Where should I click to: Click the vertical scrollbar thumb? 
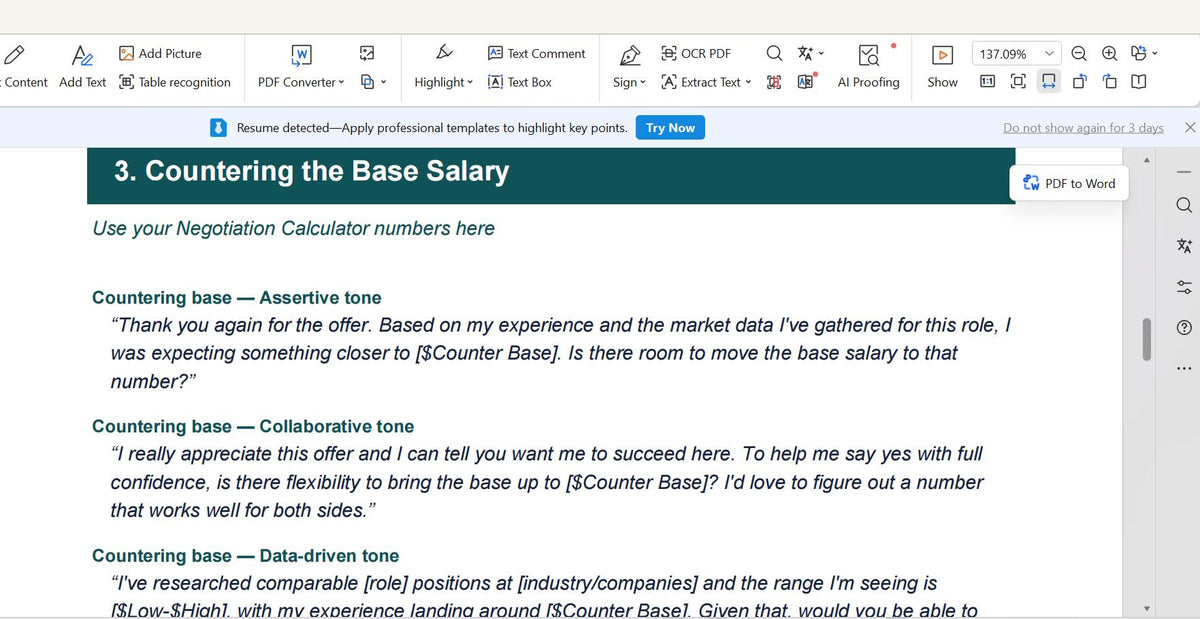[1147, 339]
